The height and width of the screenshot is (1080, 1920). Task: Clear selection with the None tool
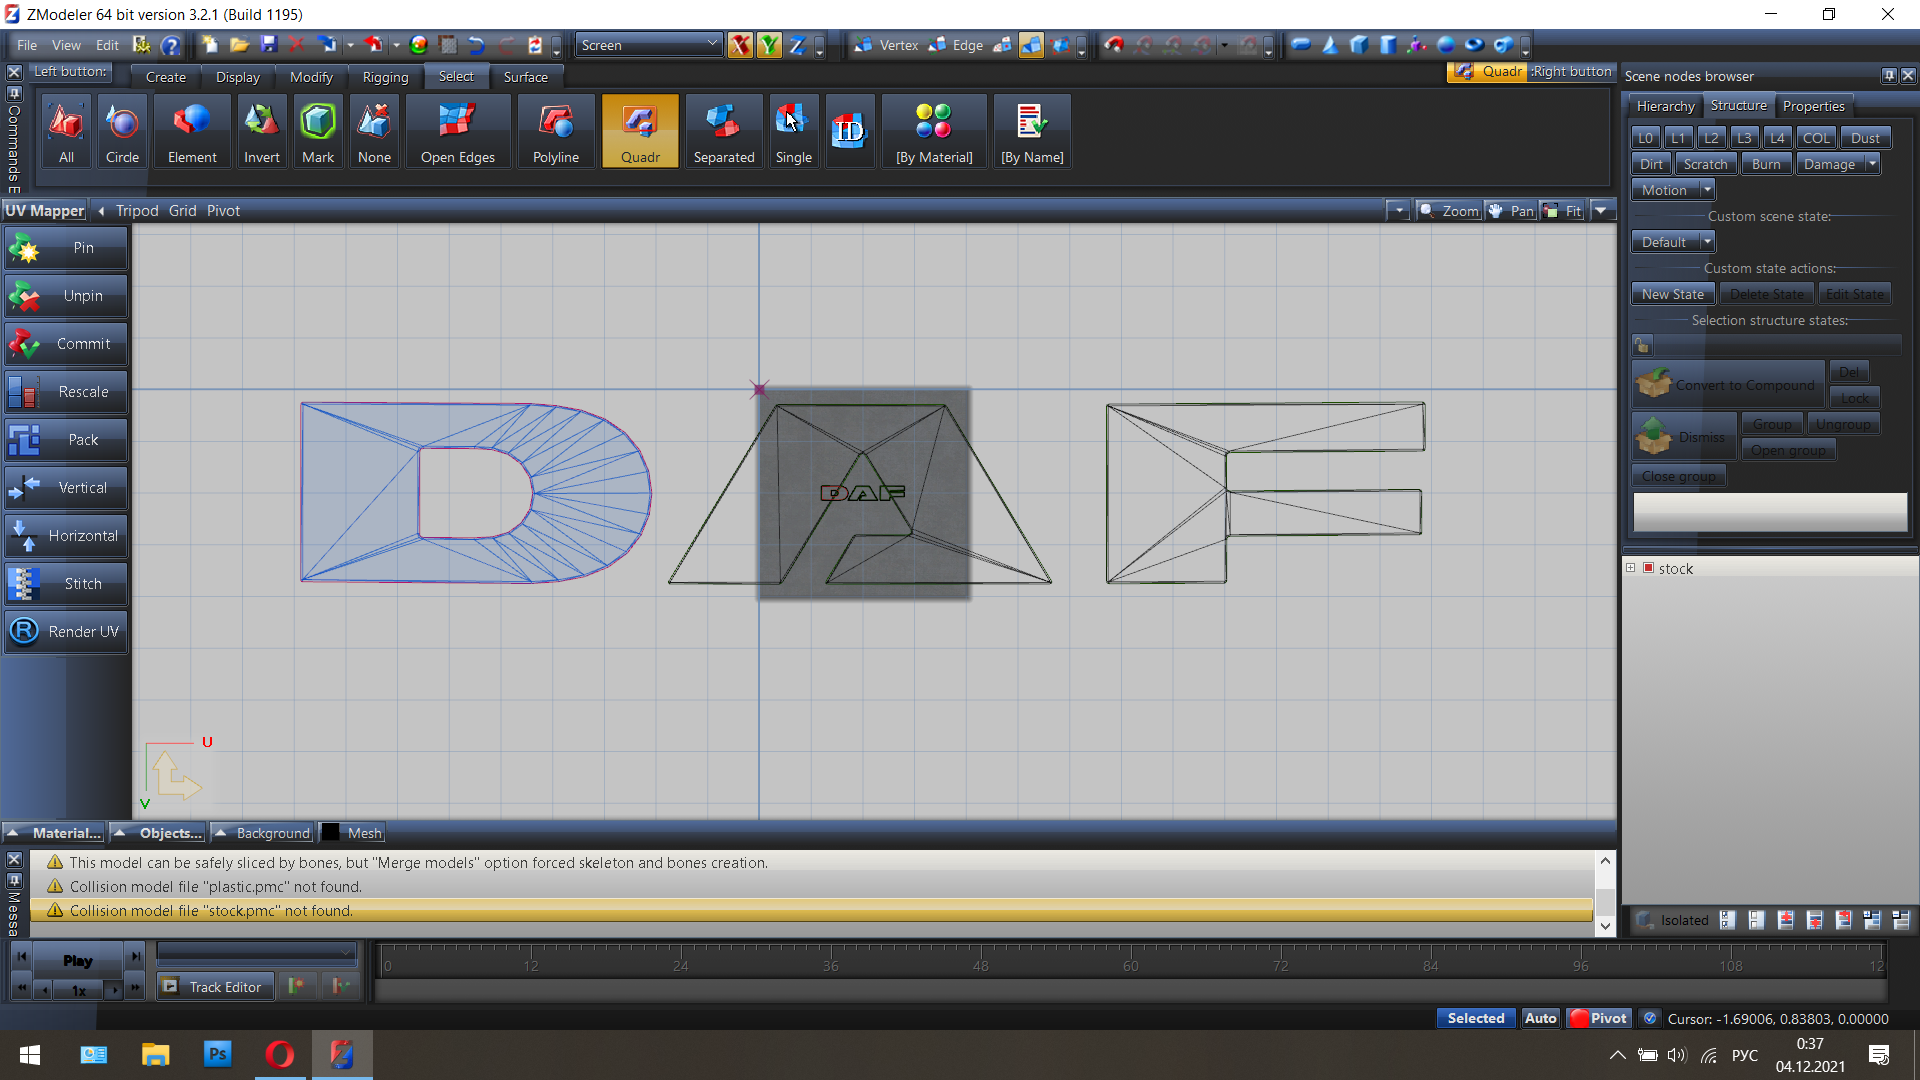click(x=374, y=131)
